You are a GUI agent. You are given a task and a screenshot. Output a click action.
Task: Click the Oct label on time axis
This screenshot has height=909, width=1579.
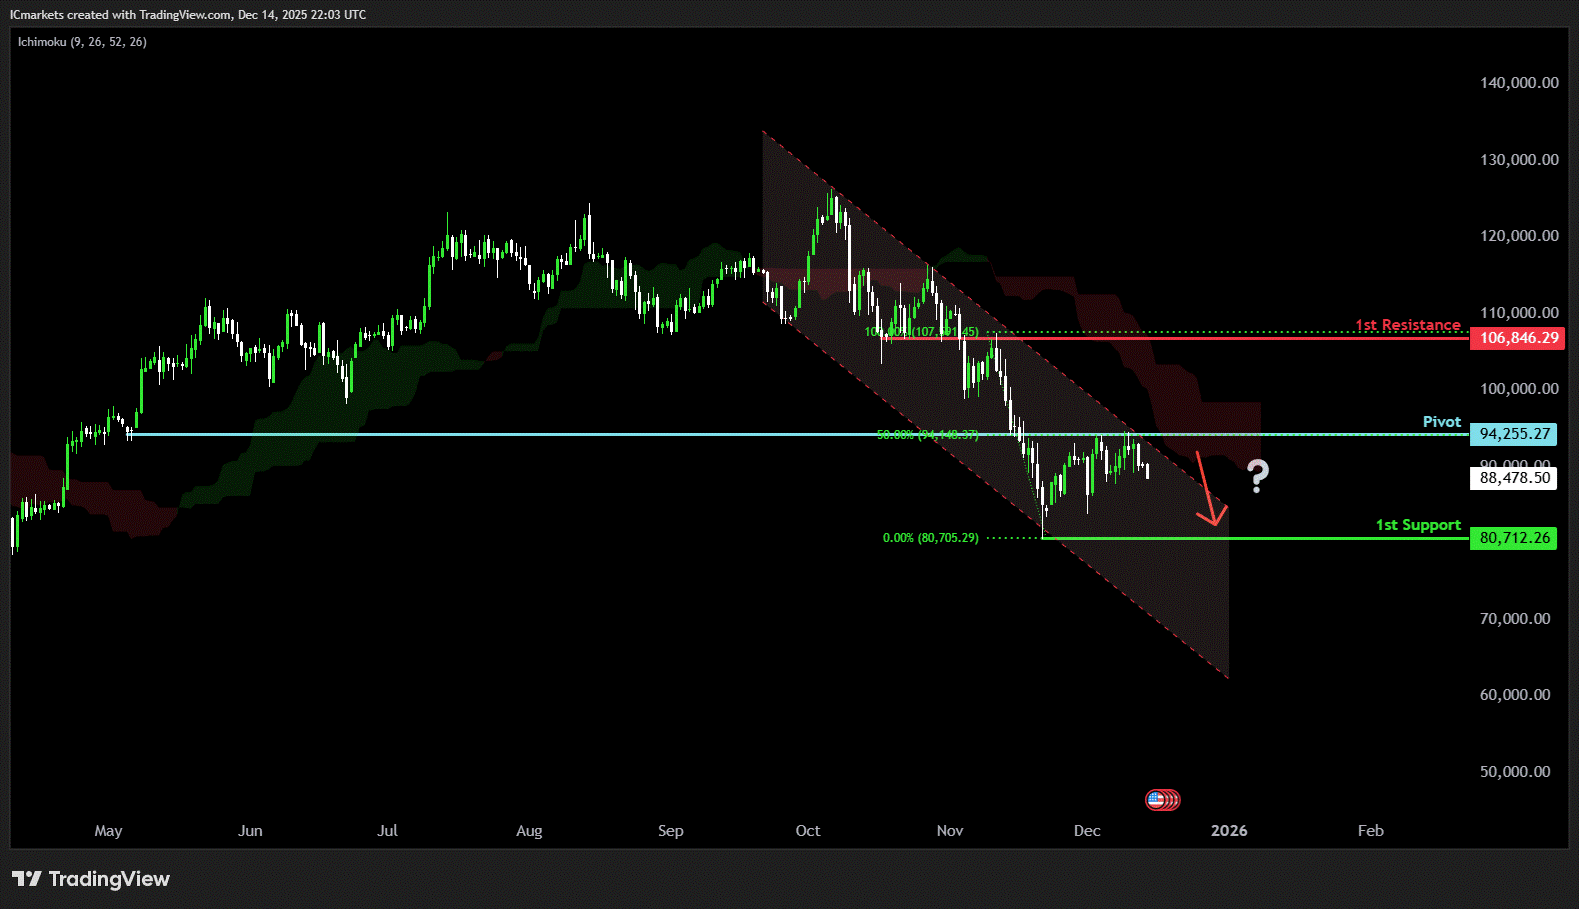pos(807,831)
